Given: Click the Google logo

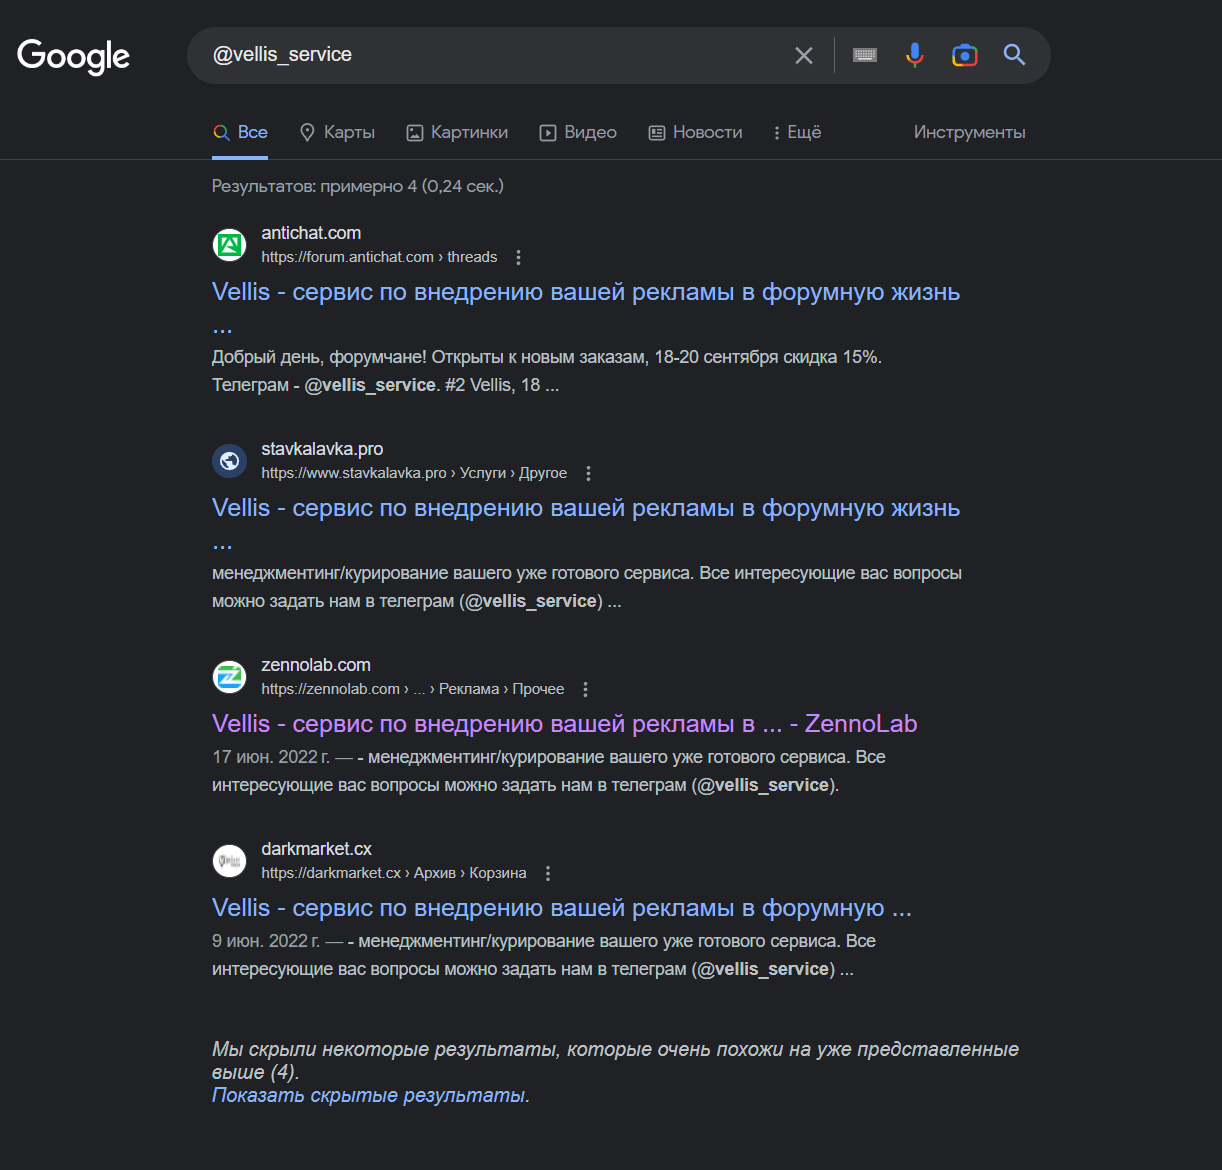Looking at the screenshot, I should (x=73, y=56).
